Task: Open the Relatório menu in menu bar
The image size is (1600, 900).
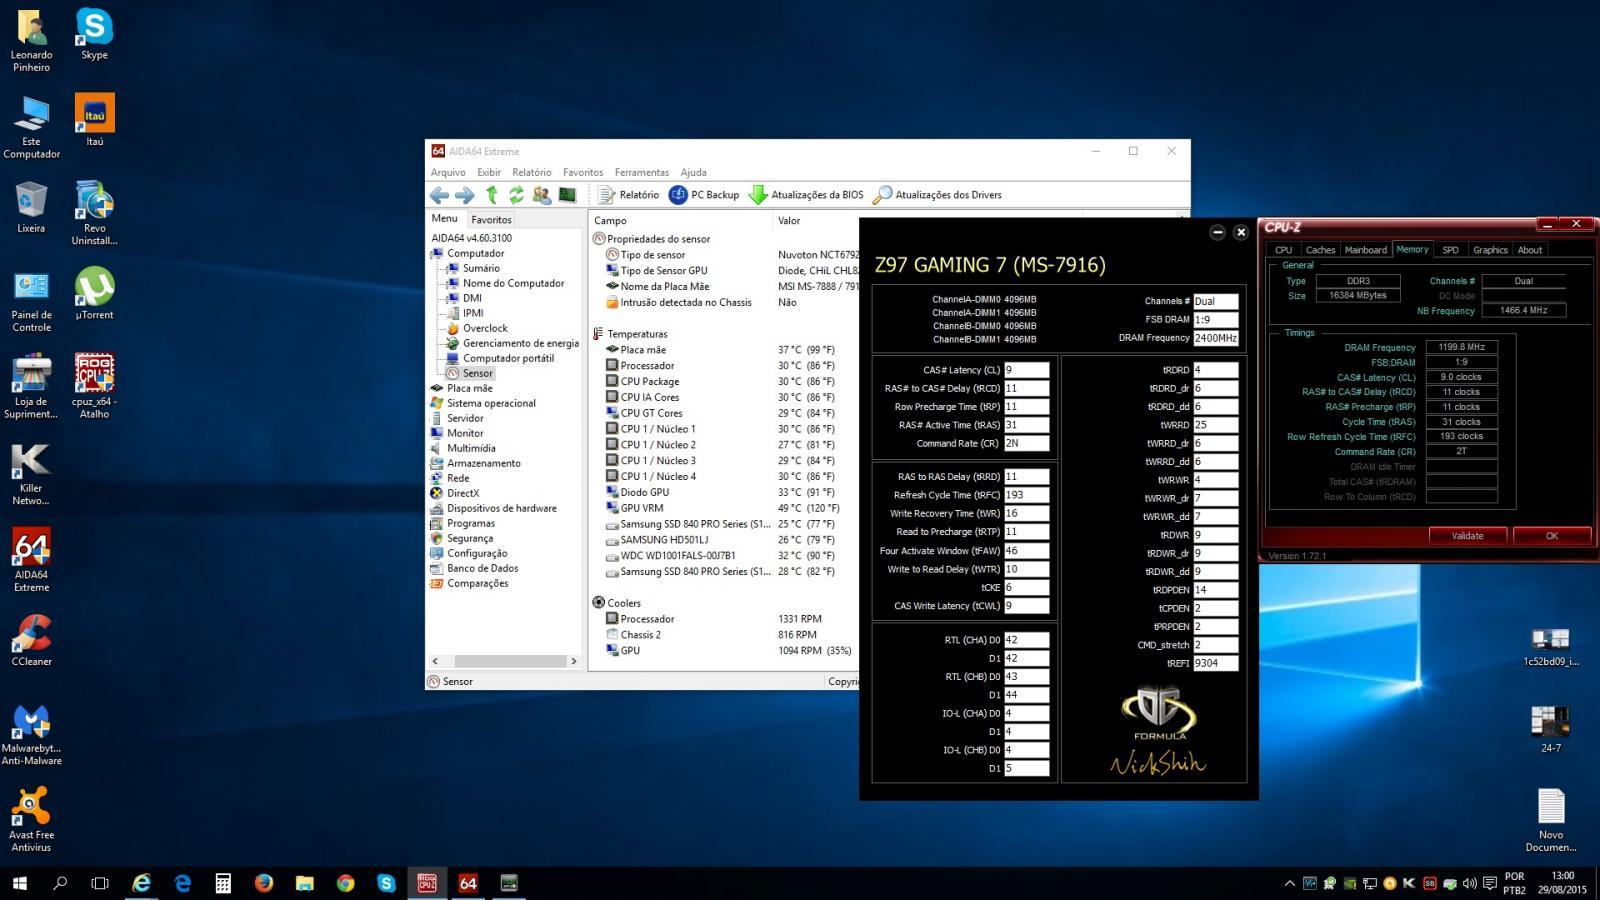Action: 532,172
